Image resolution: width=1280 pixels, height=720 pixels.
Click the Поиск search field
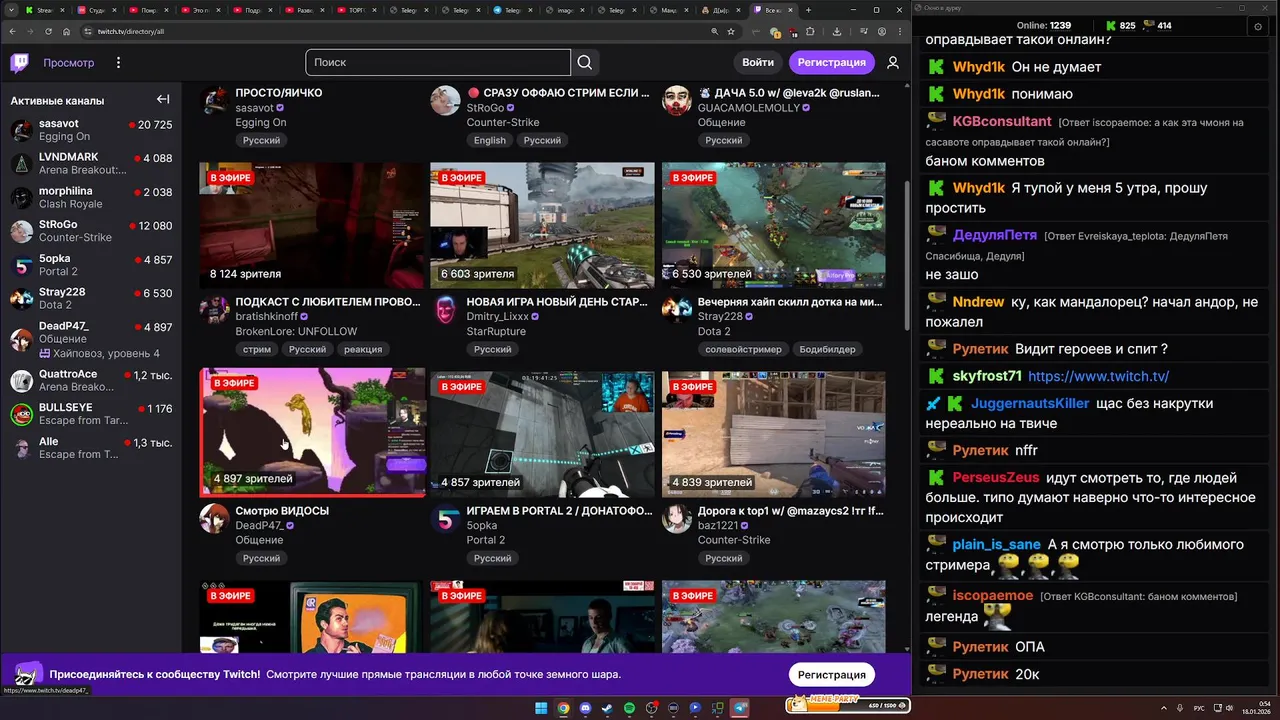coord(438,62)
